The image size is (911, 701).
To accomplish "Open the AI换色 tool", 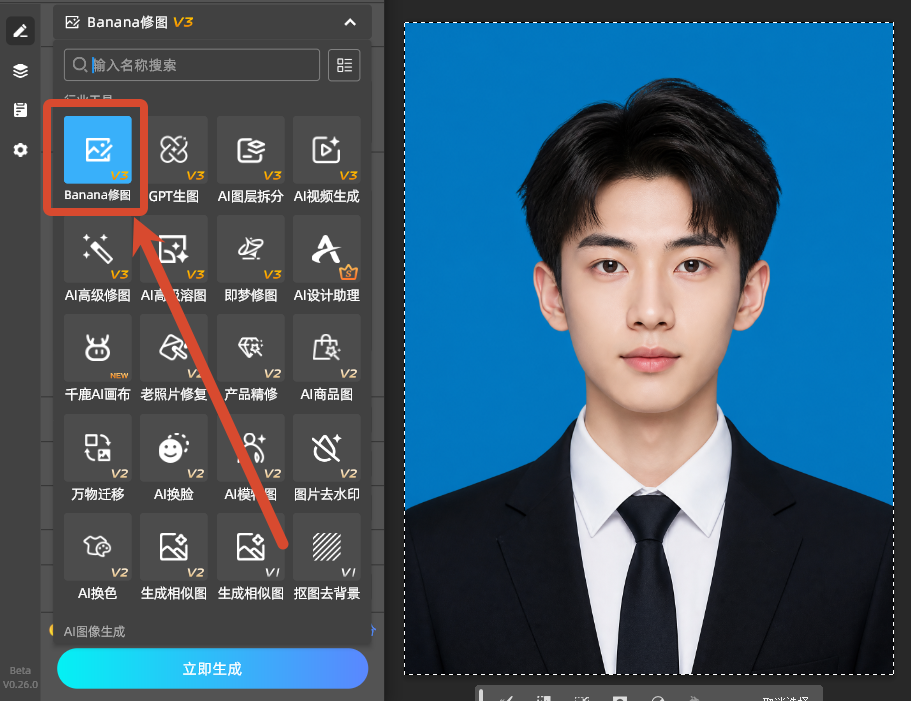I will coord(98,547).
